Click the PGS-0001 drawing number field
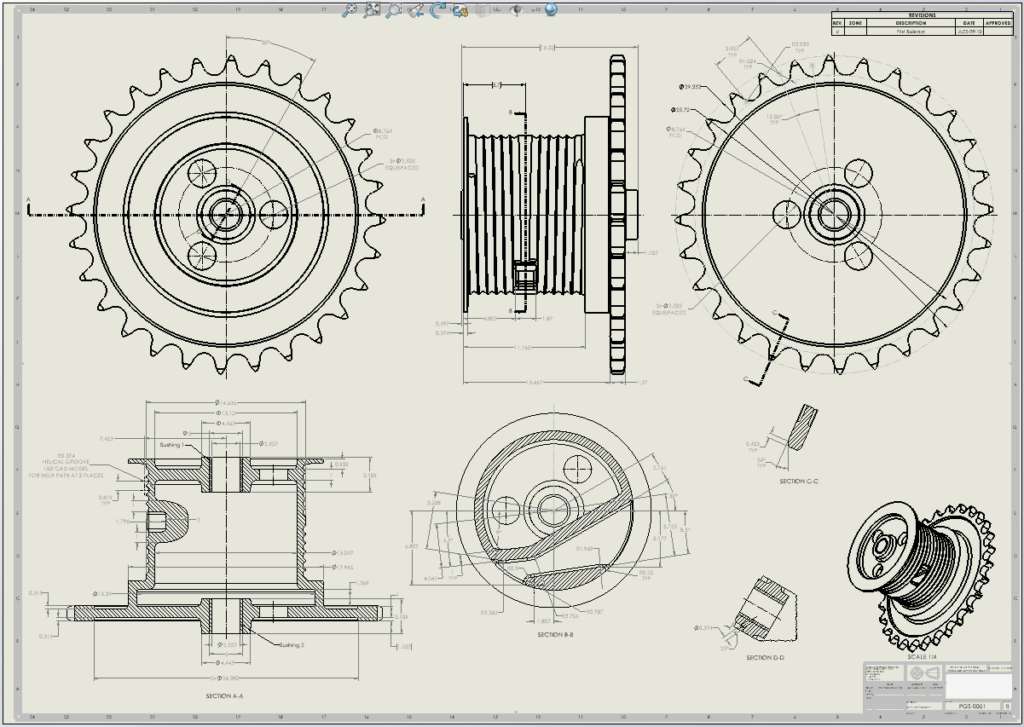1024x727 pixels. point(972,707)
